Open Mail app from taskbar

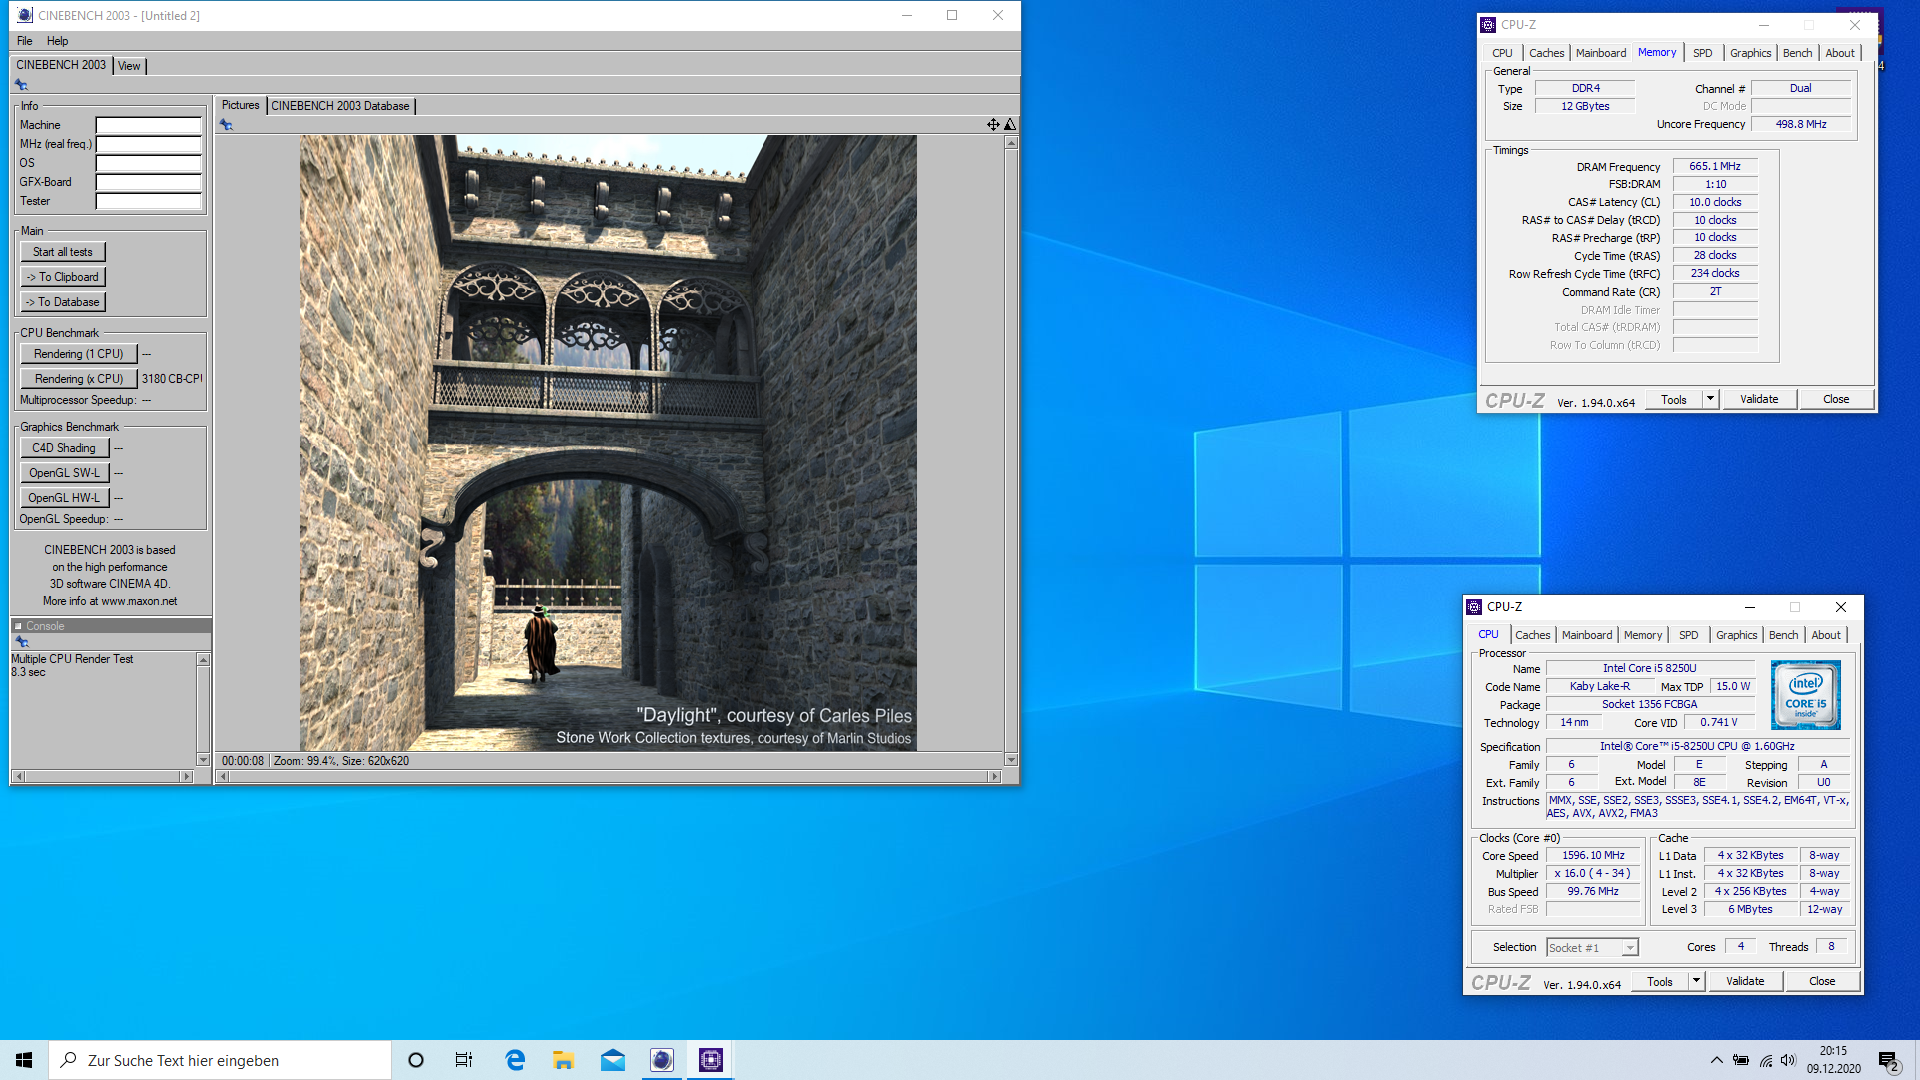pyautogui.click(x=613, y=1060)
